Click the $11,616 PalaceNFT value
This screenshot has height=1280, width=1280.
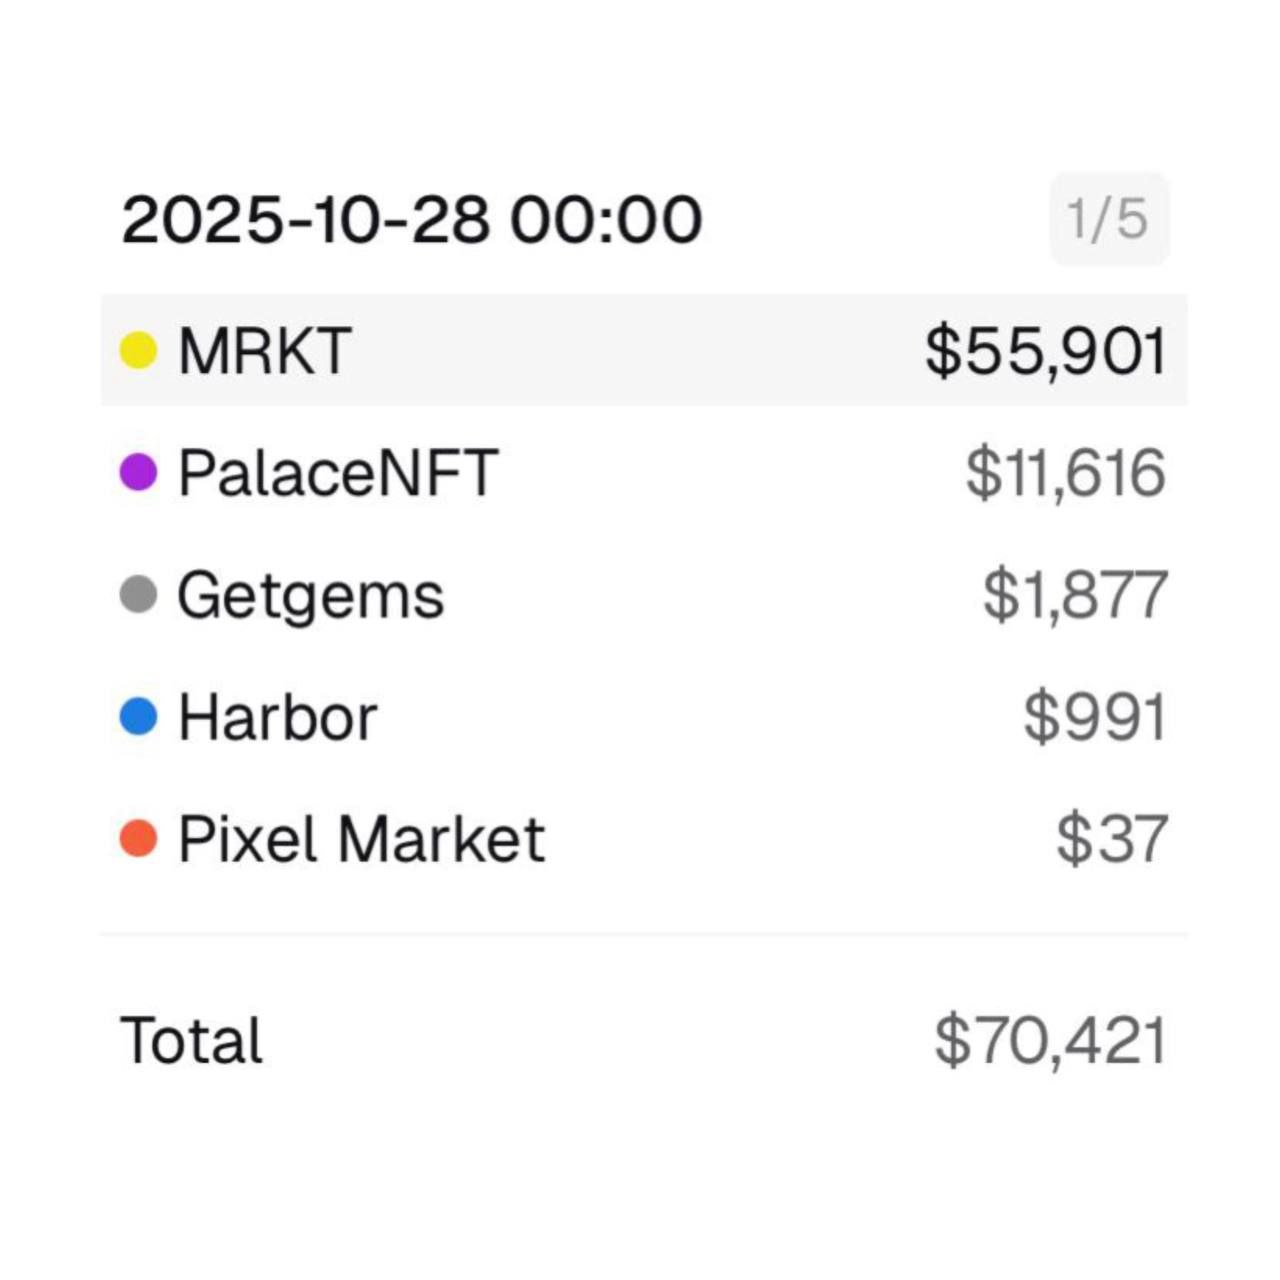pyautogui.click(x=1066, y=473)
